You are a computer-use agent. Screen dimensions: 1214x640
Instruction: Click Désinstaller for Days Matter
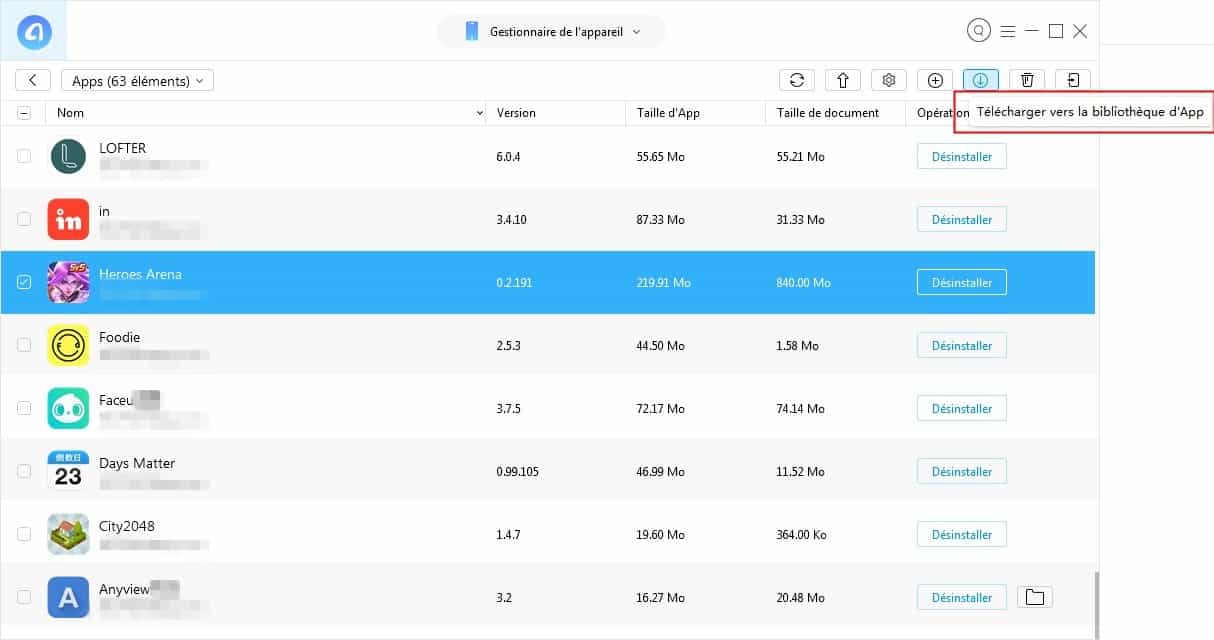click(961, 472)
